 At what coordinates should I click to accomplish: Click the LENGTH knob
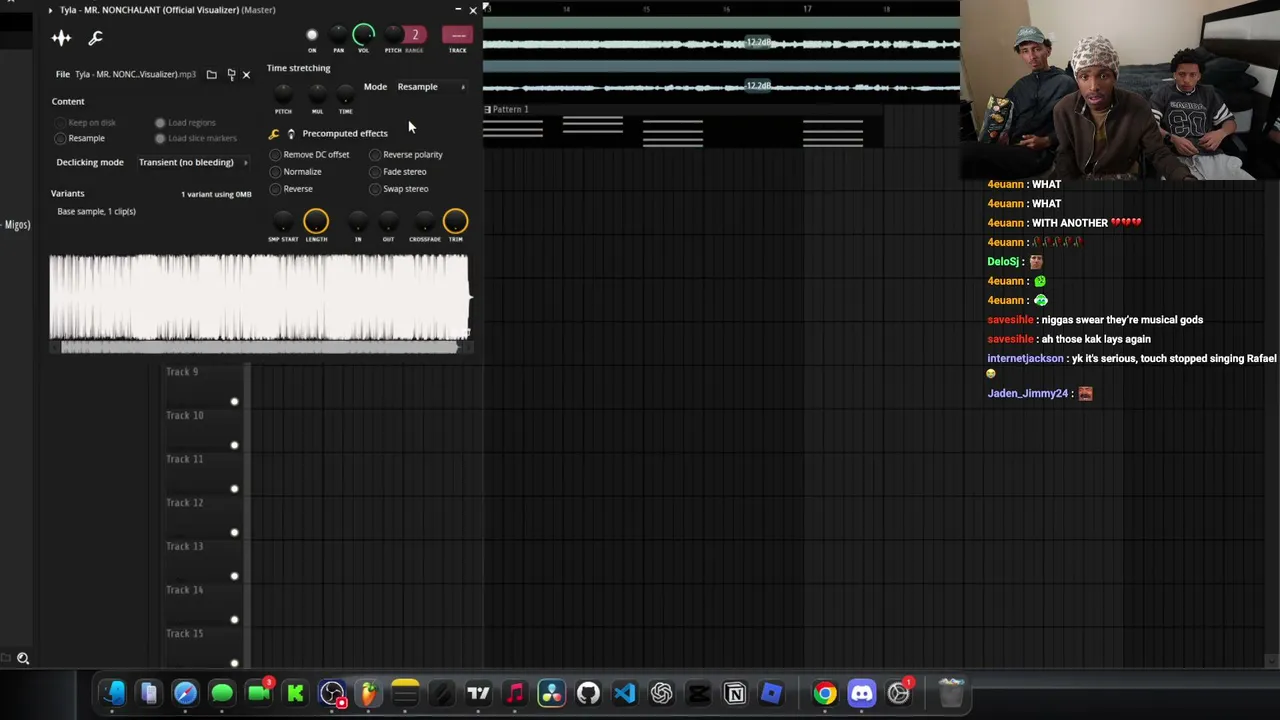click(x=316, y=221)
